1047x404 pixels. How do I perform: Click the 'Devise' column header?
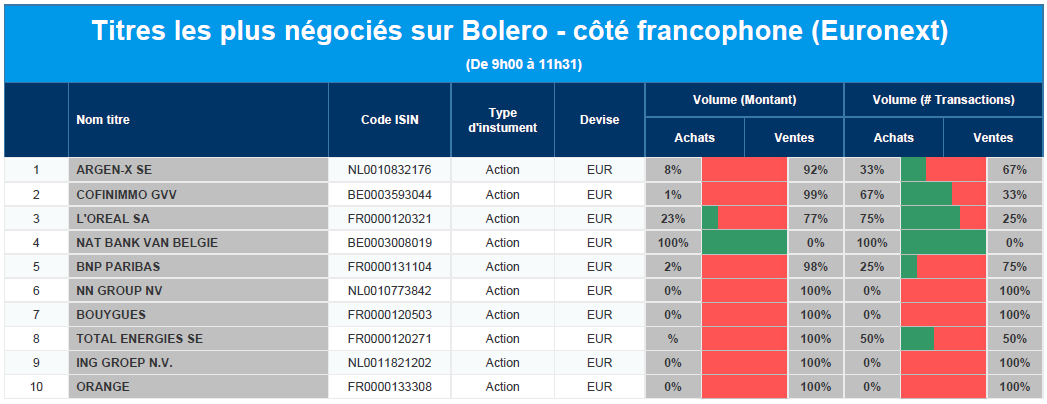[x=599, y=120]
